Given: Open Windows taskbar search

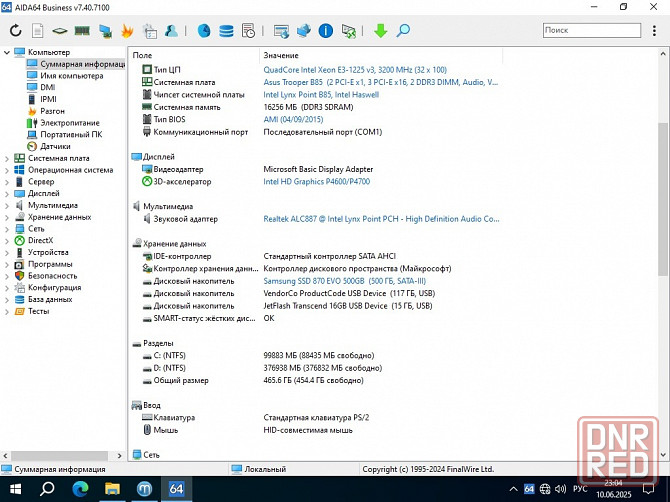Looking at the screenshot, I should coord(47,489).
